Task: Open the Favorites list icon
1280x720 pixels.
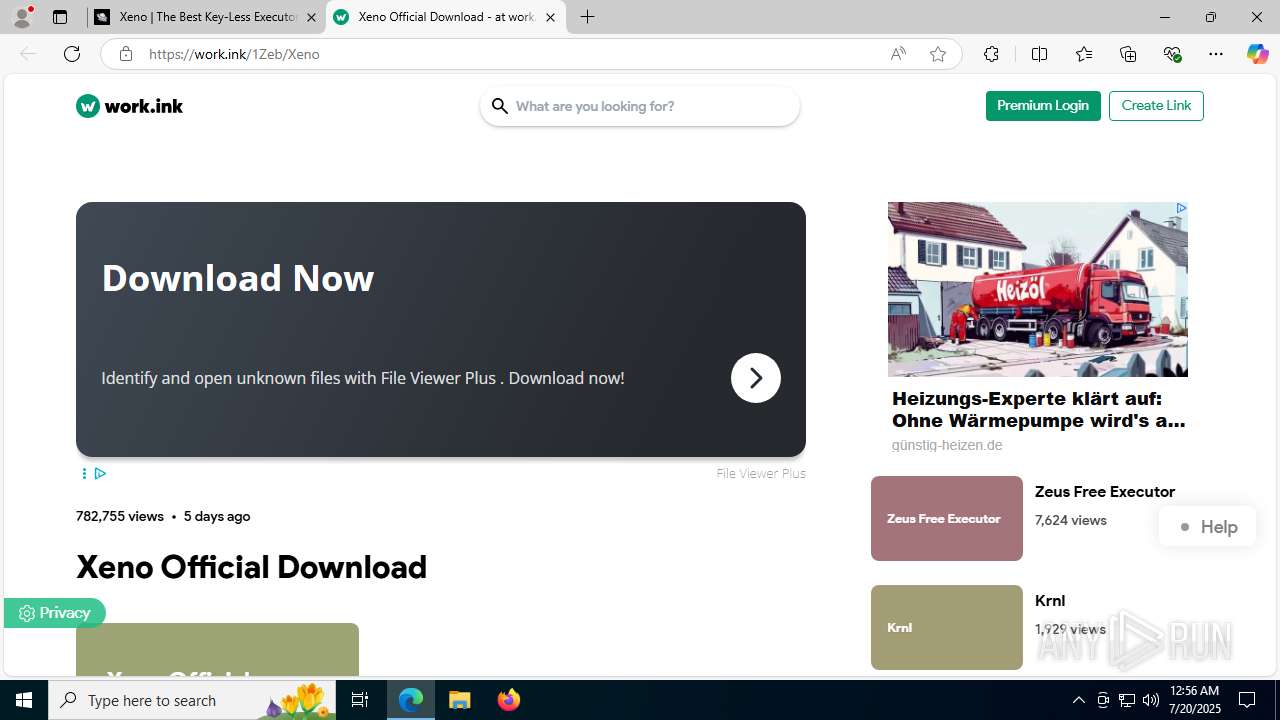Action: (x=1084, y=54)
